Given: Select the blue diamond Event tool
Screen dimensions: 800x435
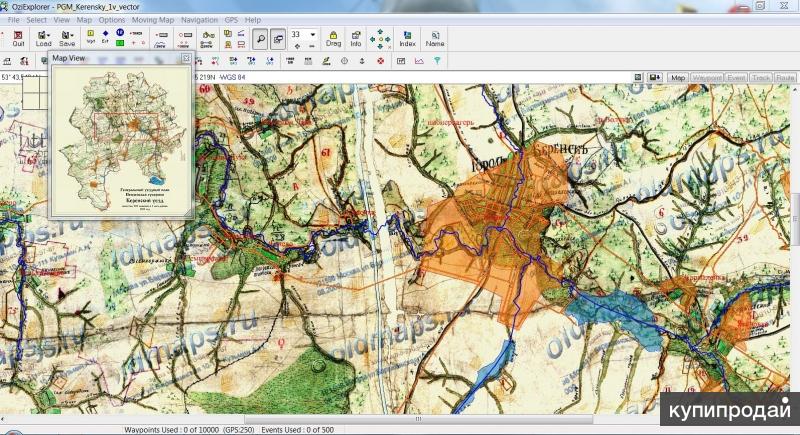Looking at the screenshot, I should pos(105,34).
